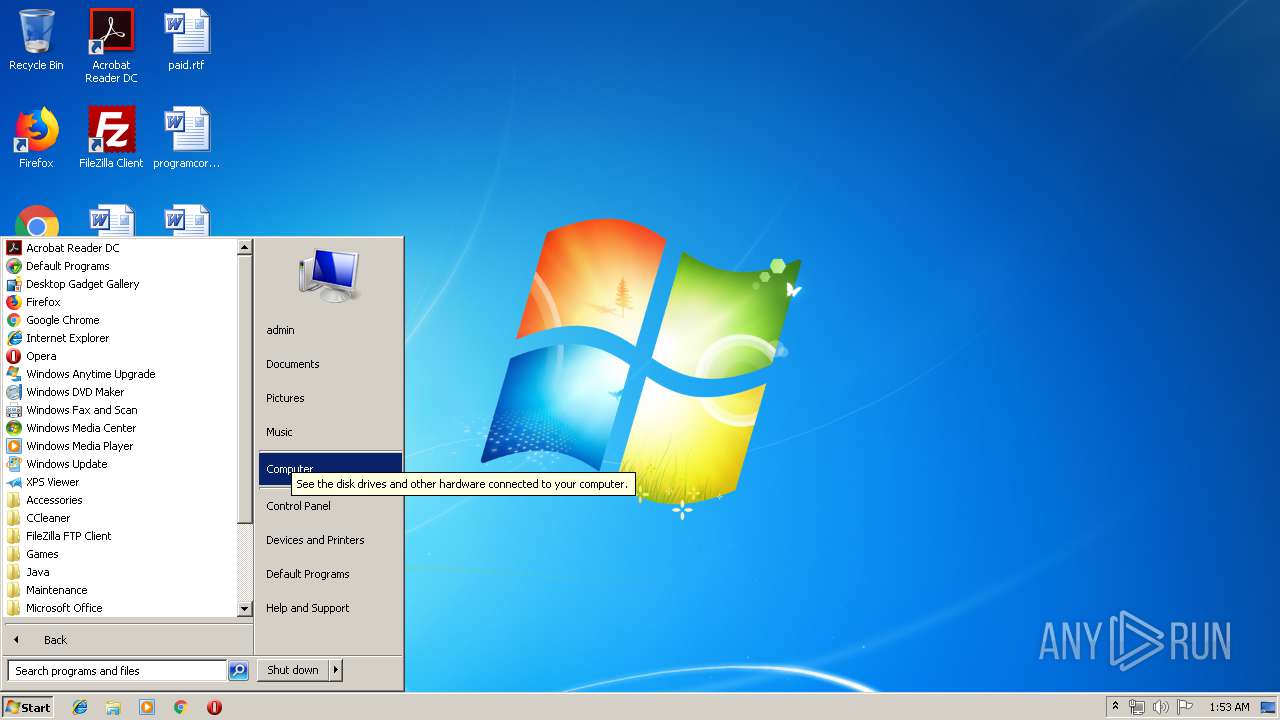Image resolution: width=1280 pixels, height=720 pixels.
Task: Open the Action Center flag icon
Action: [x=1185, y=707]
